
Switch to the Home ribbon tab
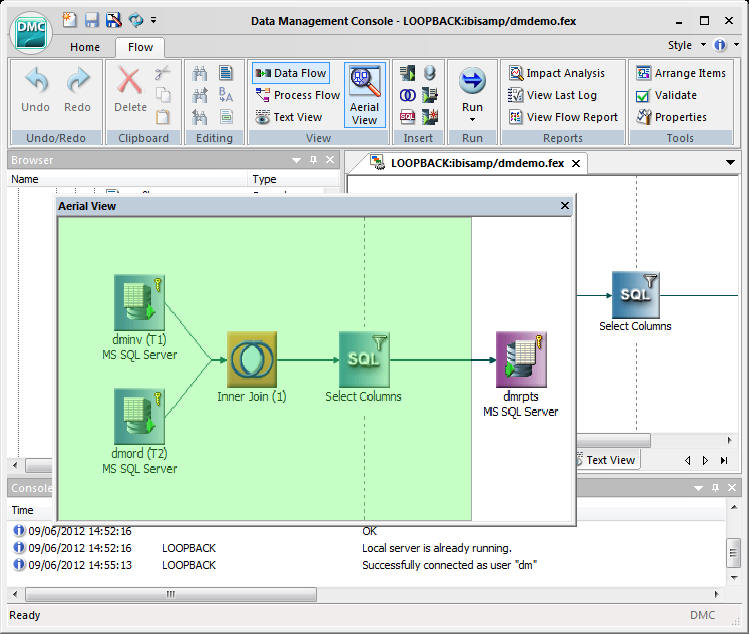click(85, 47)
